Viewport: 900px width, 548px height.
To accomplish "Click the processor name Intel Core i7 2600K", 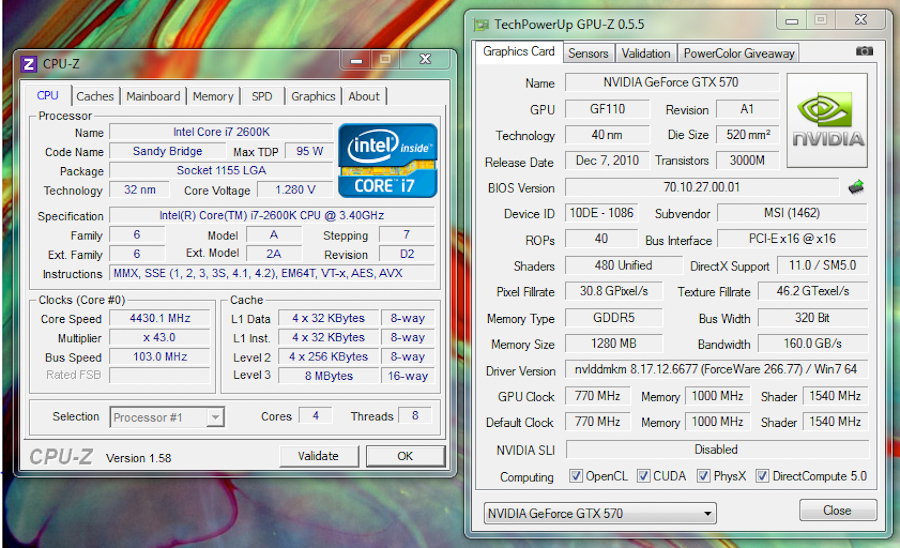I will (x=222, y=132).
